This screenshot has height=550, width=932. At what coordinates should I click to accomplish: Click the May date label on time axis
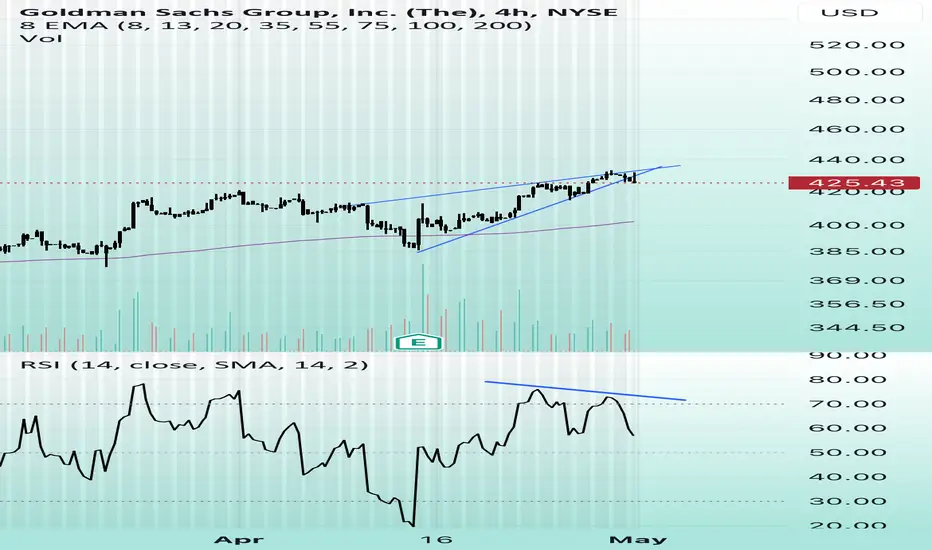pos(638,540)
